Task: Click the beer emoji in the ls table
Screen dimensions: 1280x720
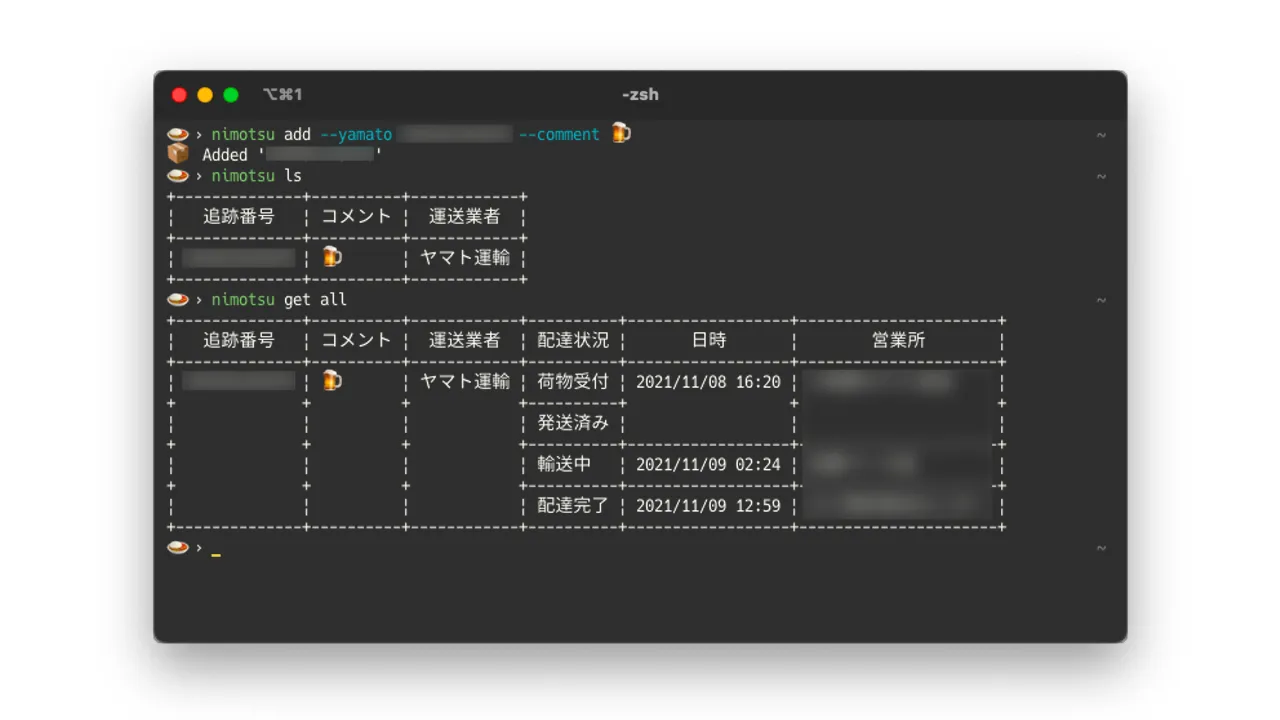Action: pos(332,257)
